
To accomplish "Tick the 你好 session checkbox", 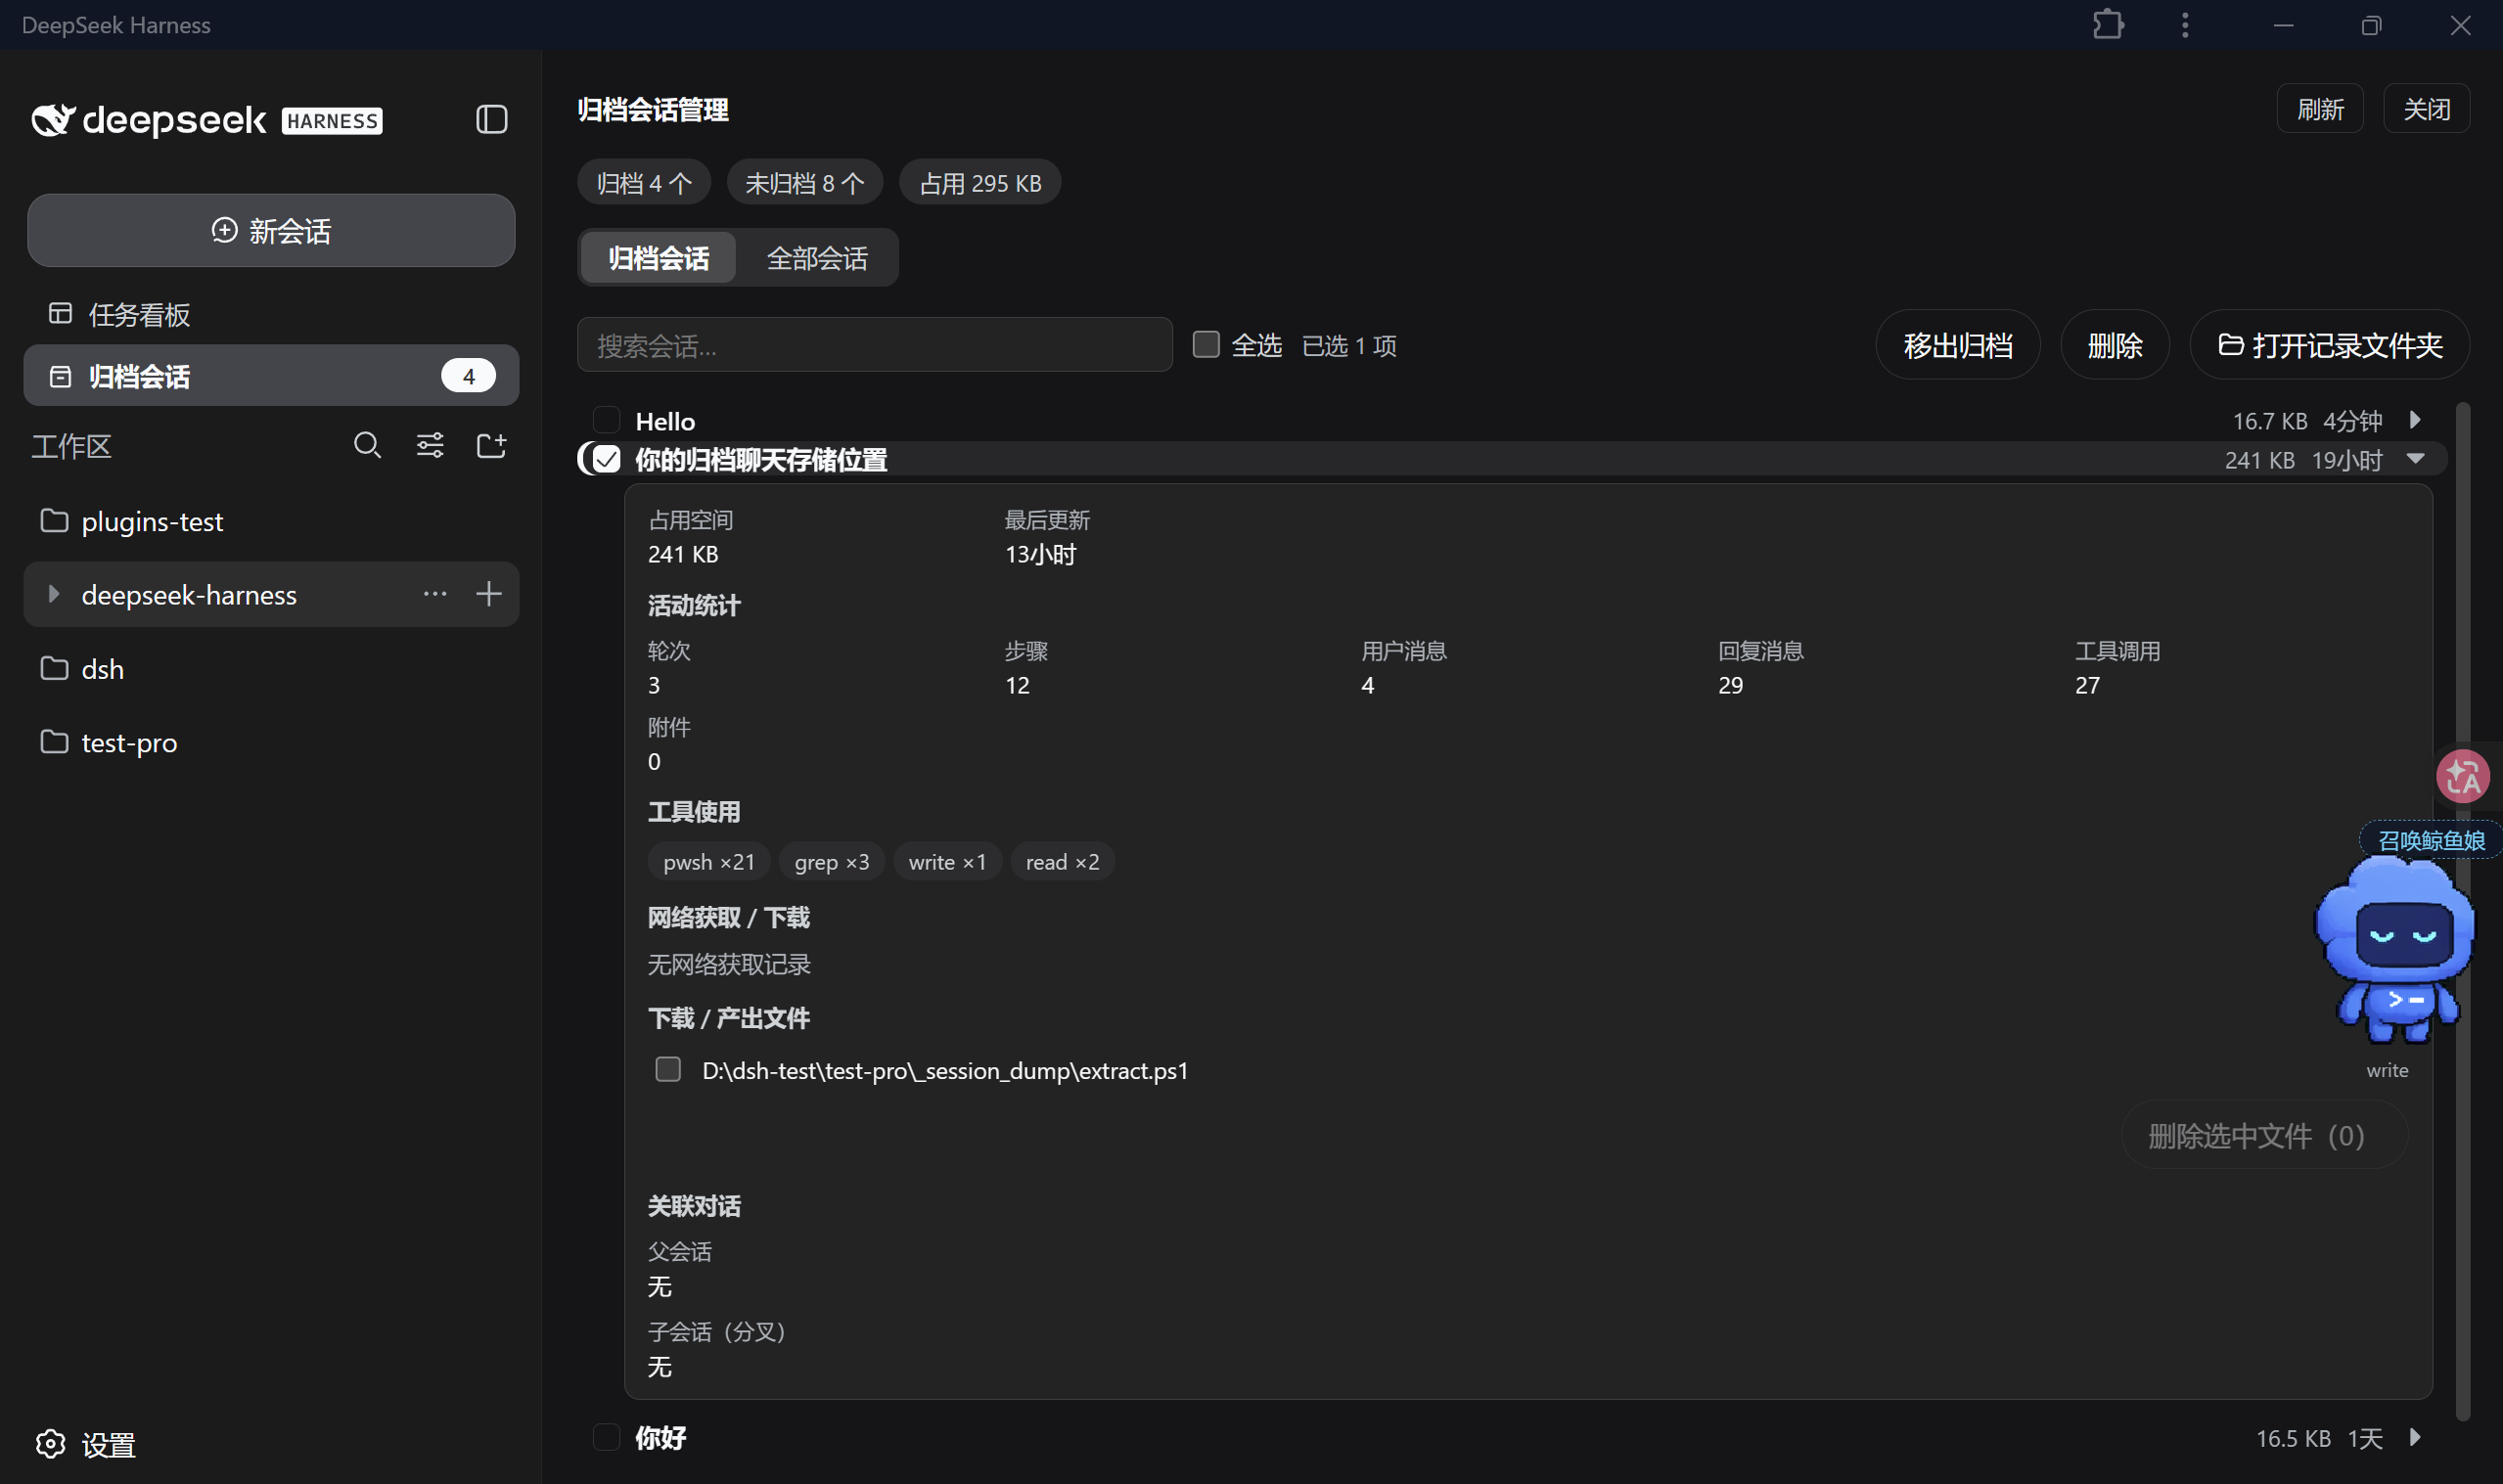I will click(x=607, y=1437).
